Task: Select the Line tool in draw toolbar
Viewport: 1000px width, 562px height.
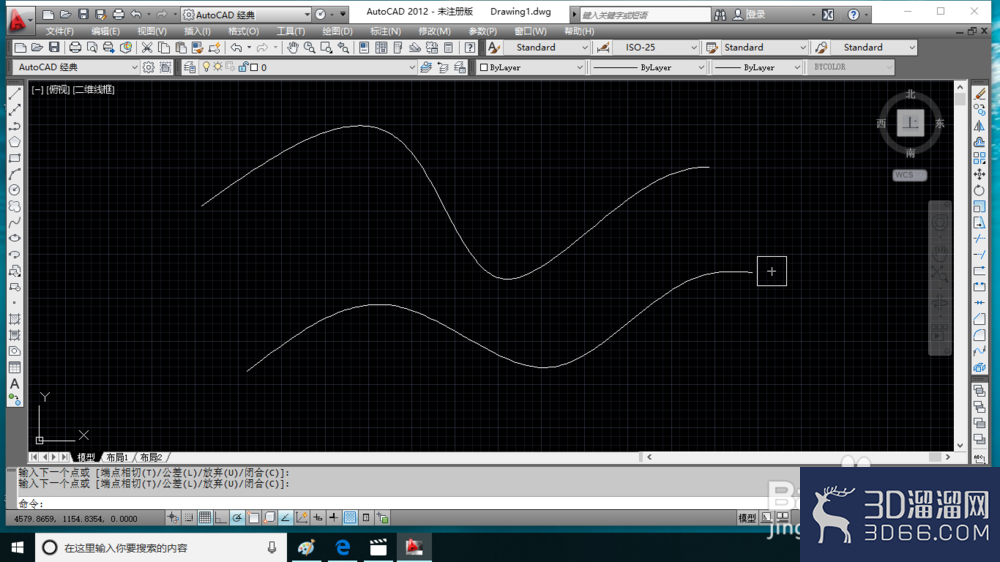Action: 15,94
